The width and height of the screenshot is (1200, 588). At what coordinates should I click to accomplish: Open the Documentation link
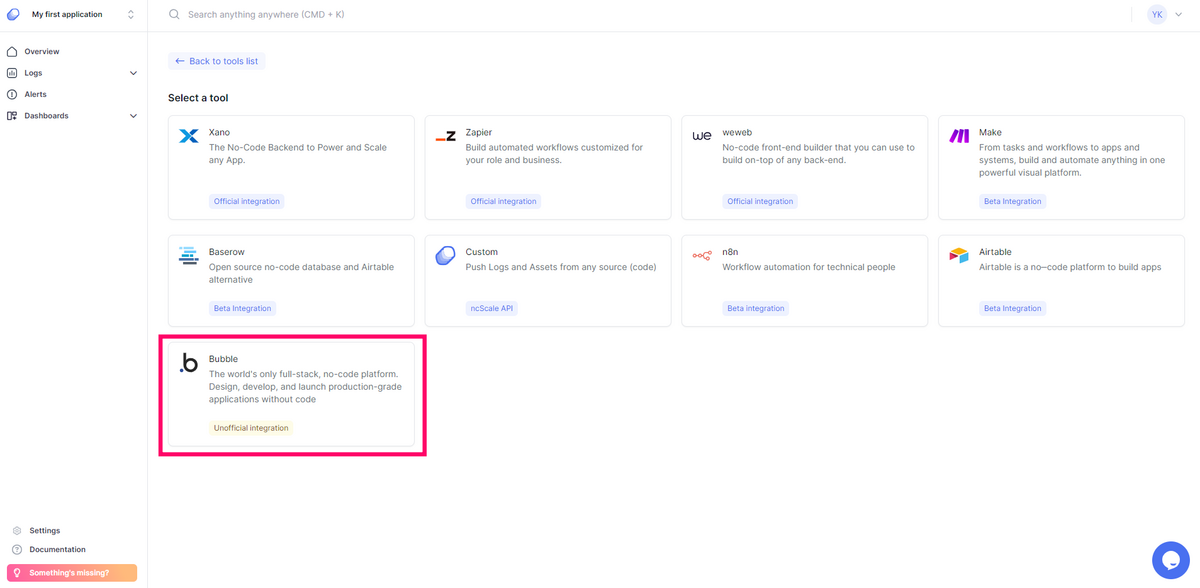tap(58, 550)
